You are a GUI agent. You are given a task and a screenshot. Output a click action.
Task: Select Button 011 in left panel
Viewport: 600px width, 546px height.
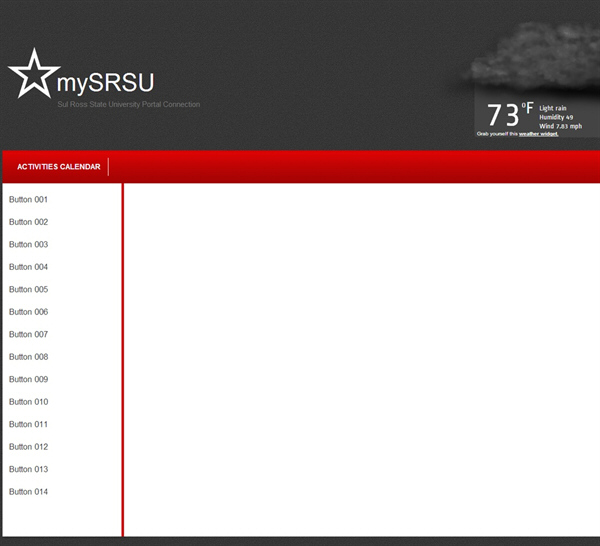[x=29, y=425]
